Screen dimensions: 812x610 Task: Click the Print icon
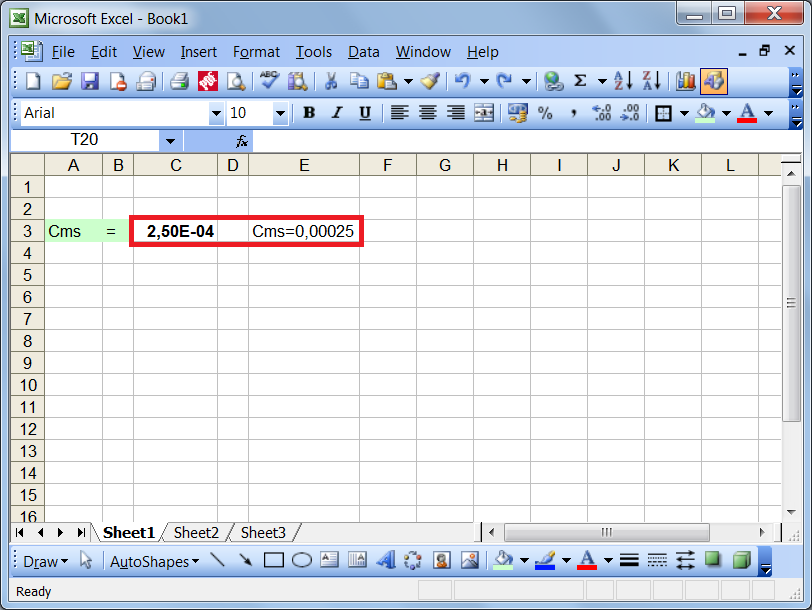coord(179,81)
